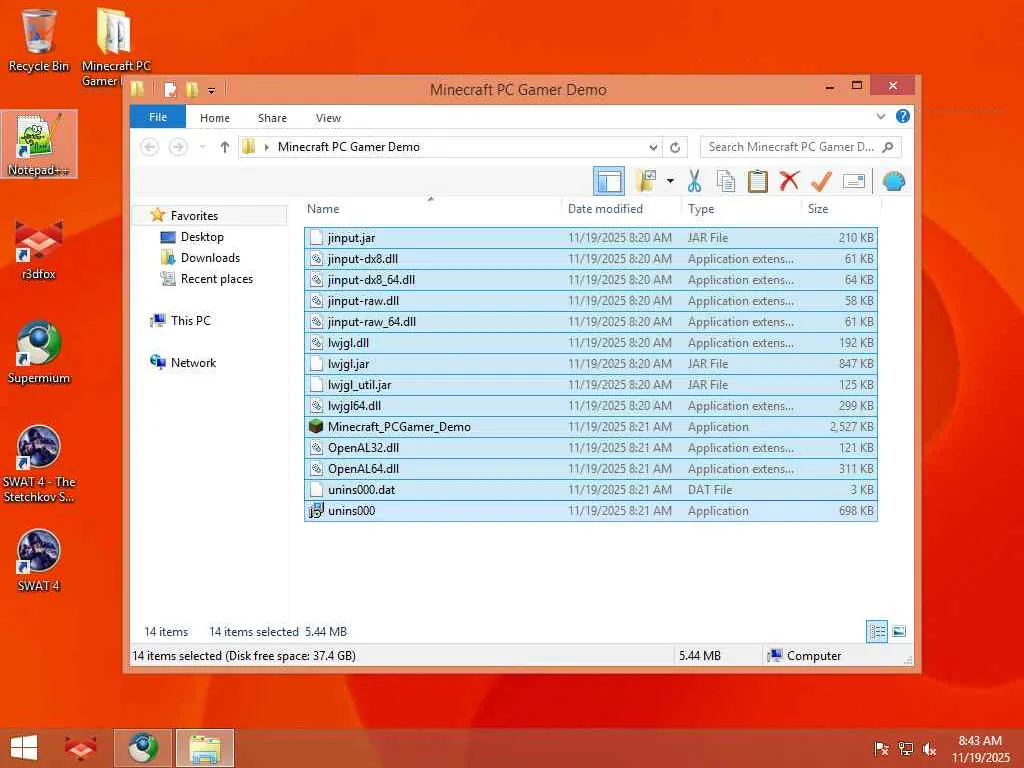
Task: Click the muted volume tray icon
Action: tap(930, 749)
